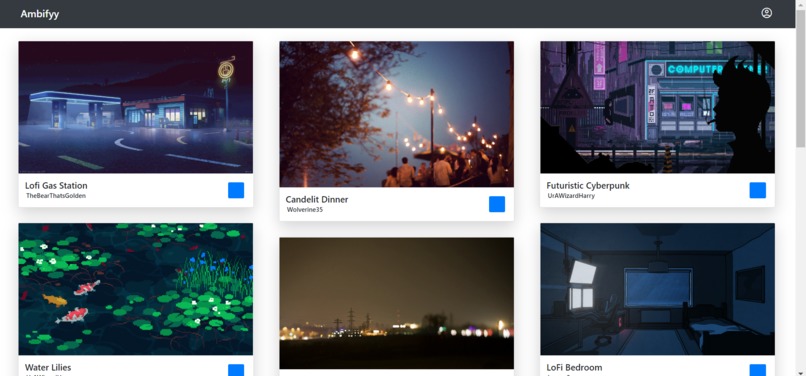This screenshot has width=806, height=376.
Task: Open the Water Lilies koi pond thumbnail
Action: click(136, 289)
